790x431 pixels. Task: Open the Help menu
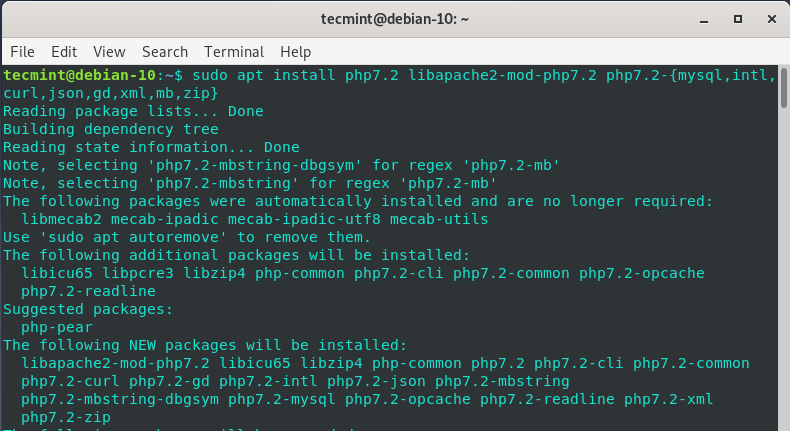[296, 51]
